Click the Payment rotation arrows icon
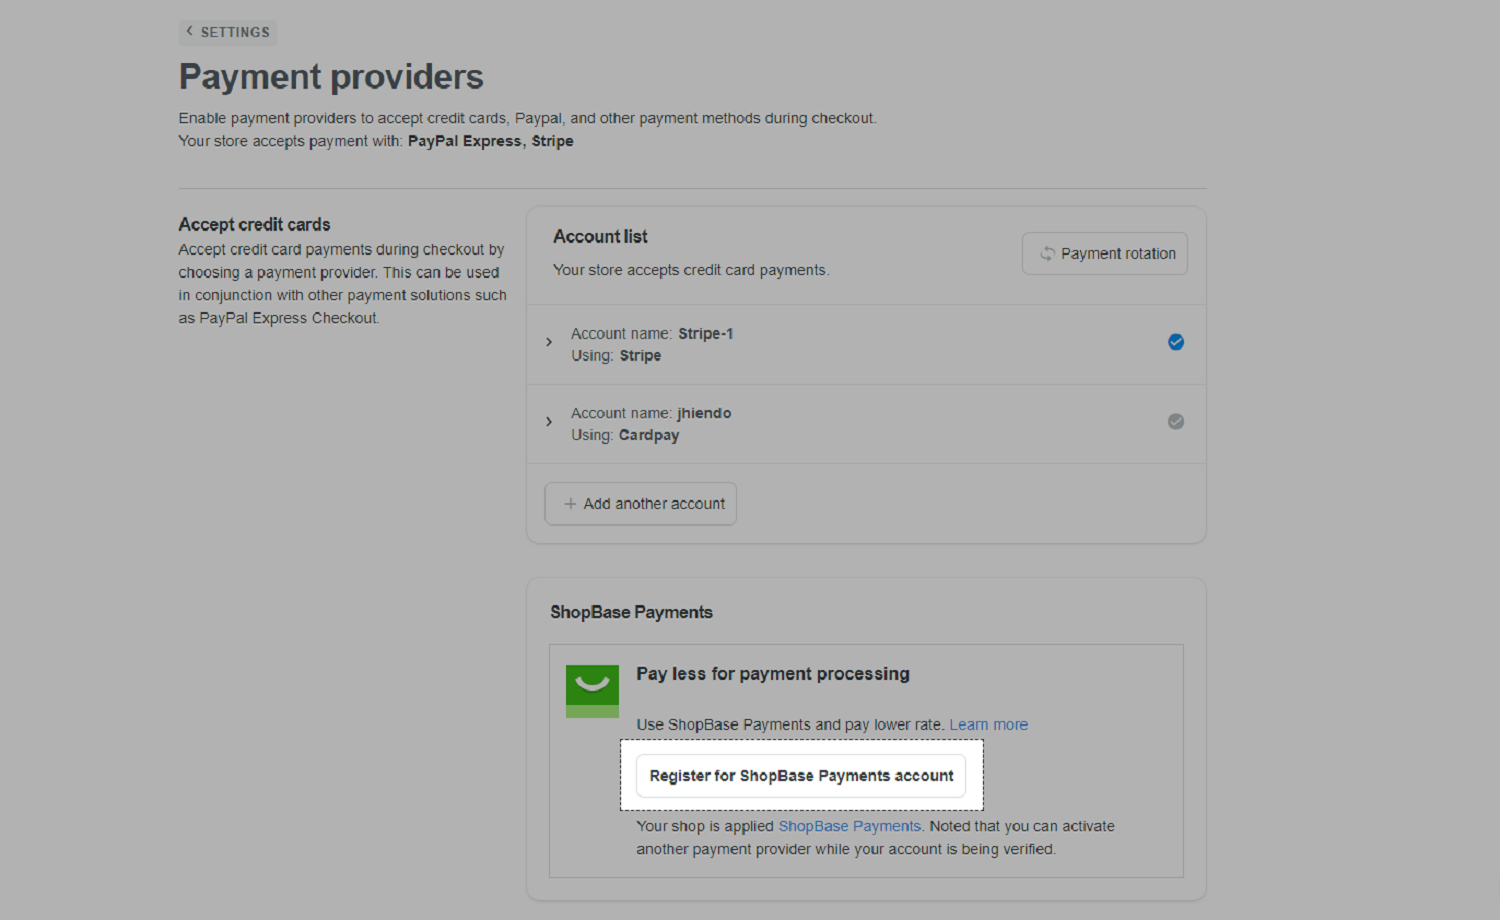1500x920 pixels. pyautogui.click(x=1047, y=254)
